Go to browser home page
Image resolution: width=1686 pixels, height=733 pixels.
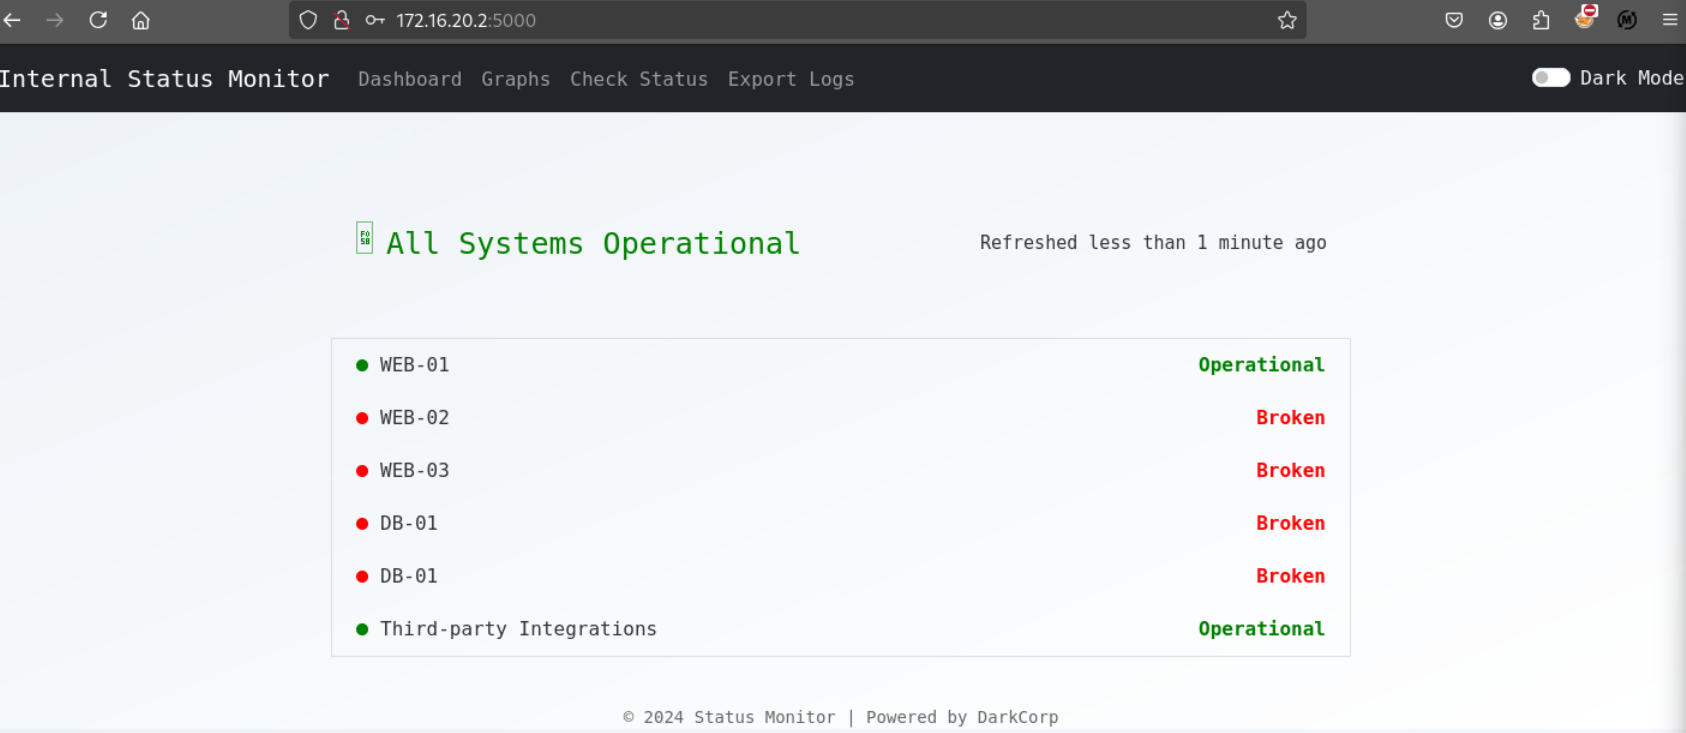(141, 20)
